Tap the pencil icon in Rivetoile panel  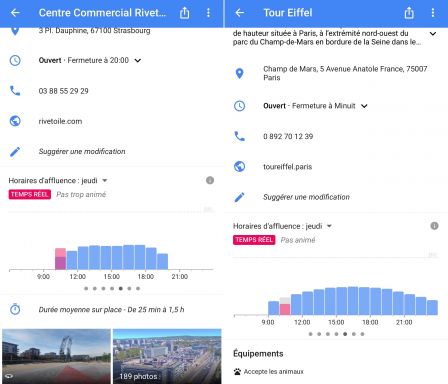pos(15,151)
